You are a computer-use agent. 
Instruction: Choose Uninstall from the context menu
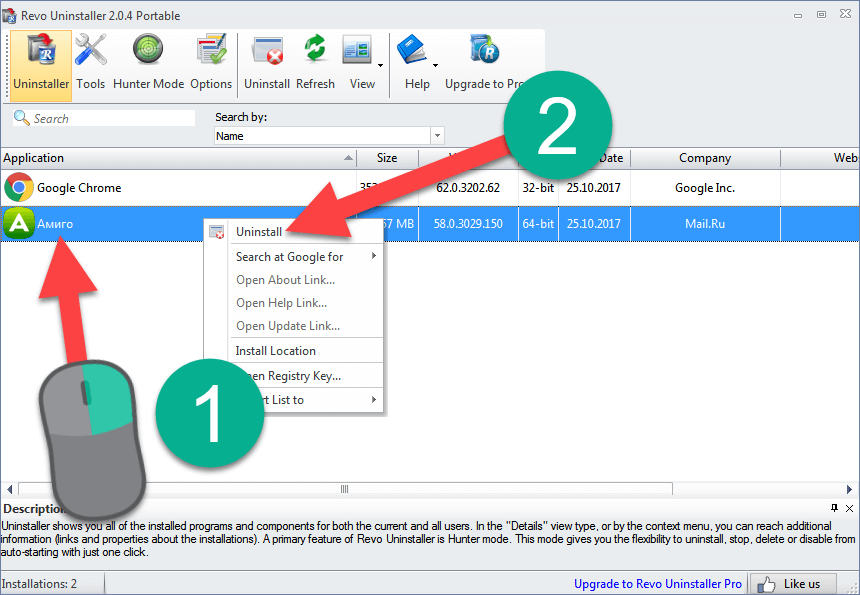[x=259, y=232]
